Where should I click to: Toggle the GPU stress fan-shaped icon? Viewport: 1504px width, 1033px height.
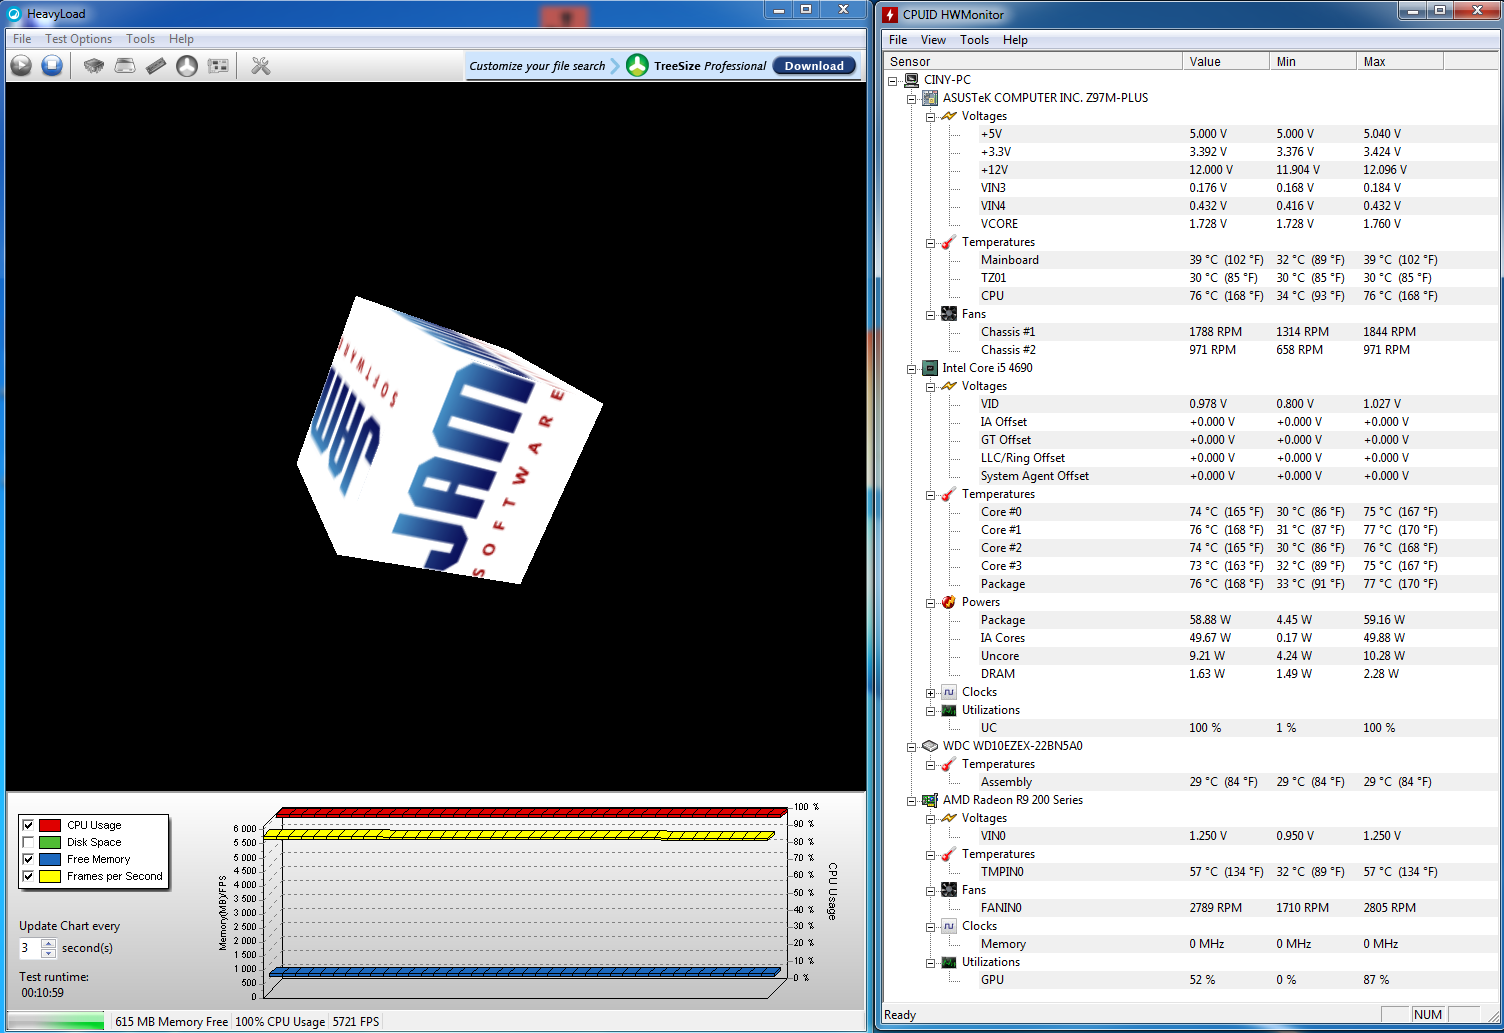coord(187,66)
